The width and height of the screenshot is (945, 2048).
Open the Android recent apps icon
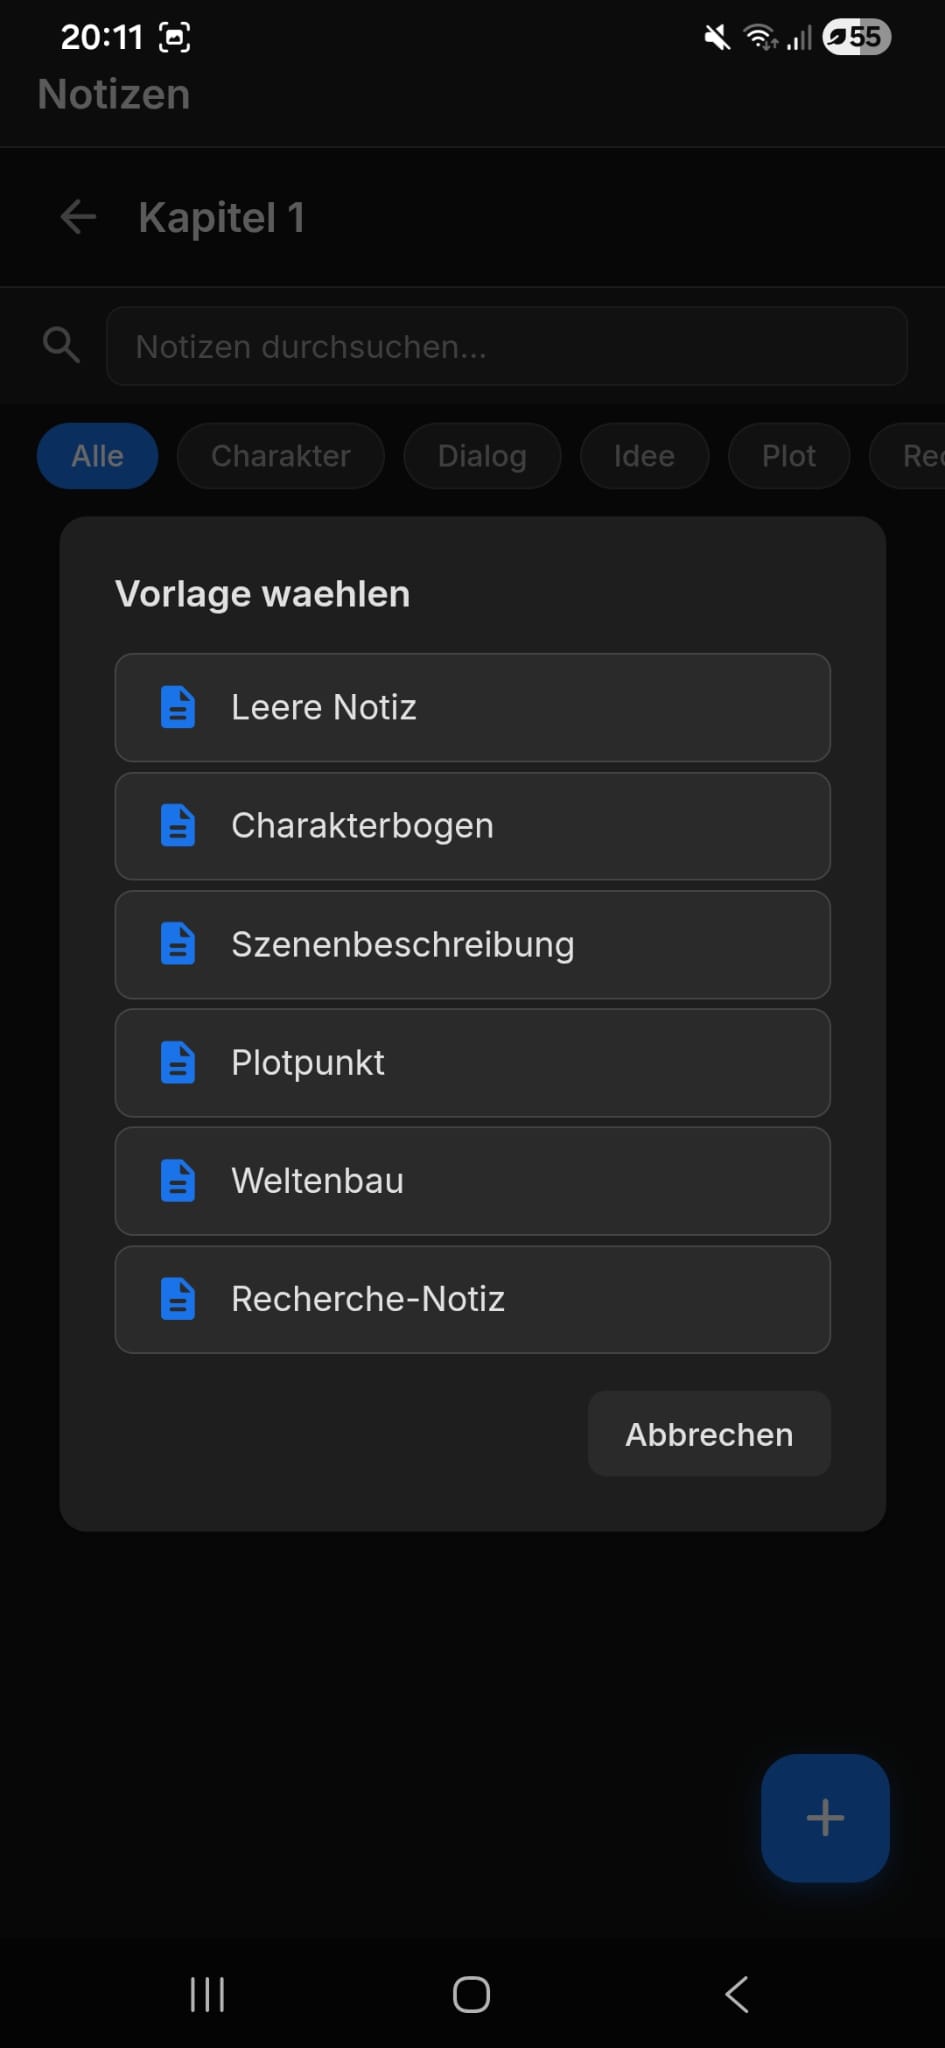pos(207,1994)
